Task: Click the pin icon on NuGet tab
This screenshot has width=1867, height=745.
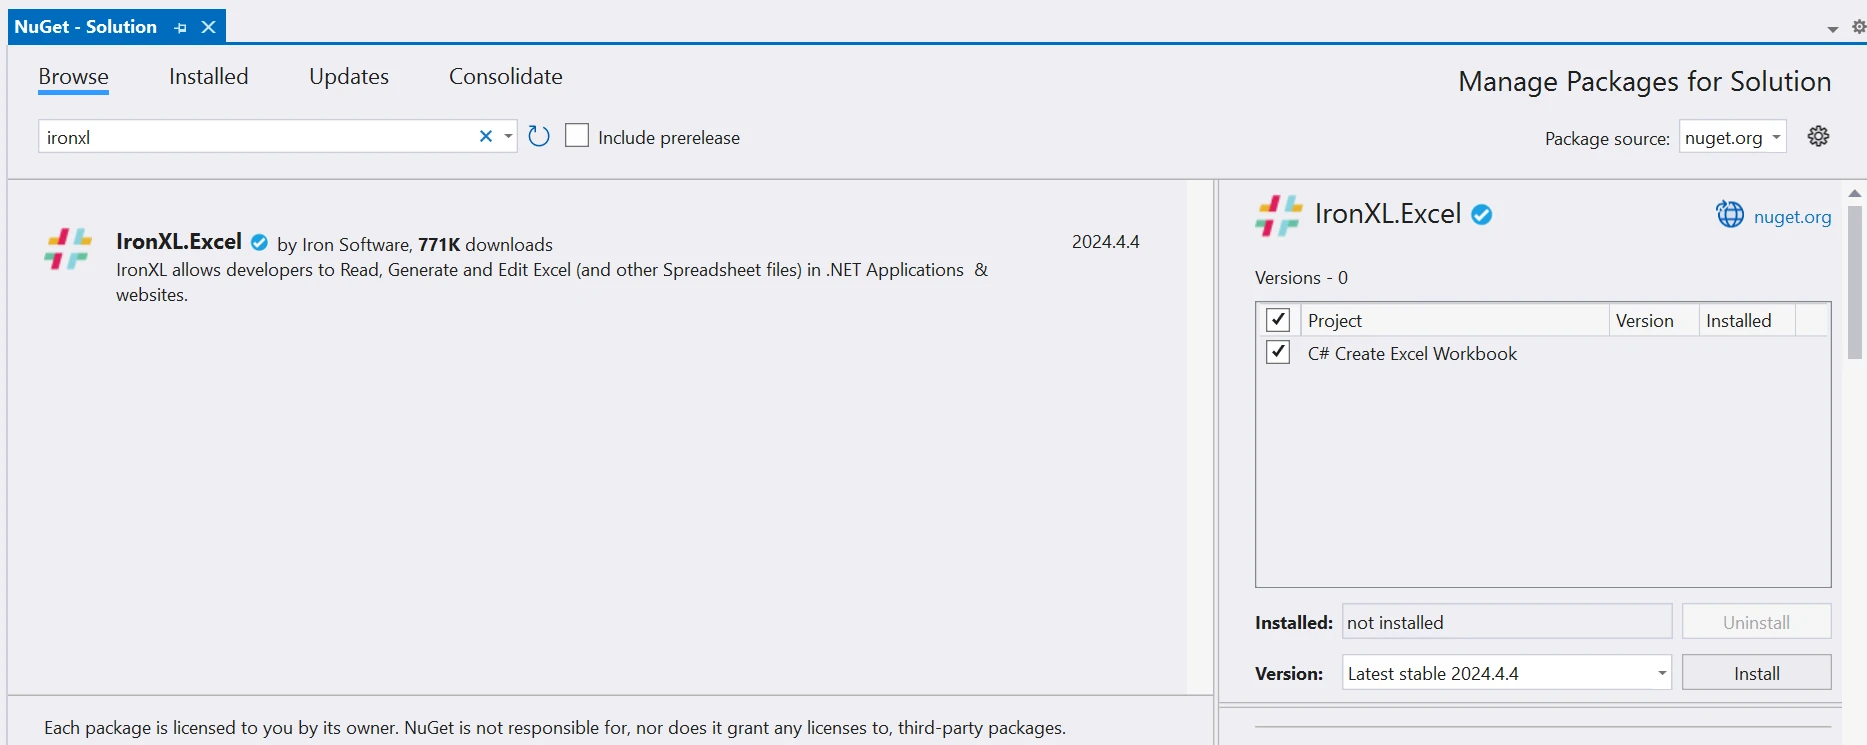Action: (x=180, y=28)
